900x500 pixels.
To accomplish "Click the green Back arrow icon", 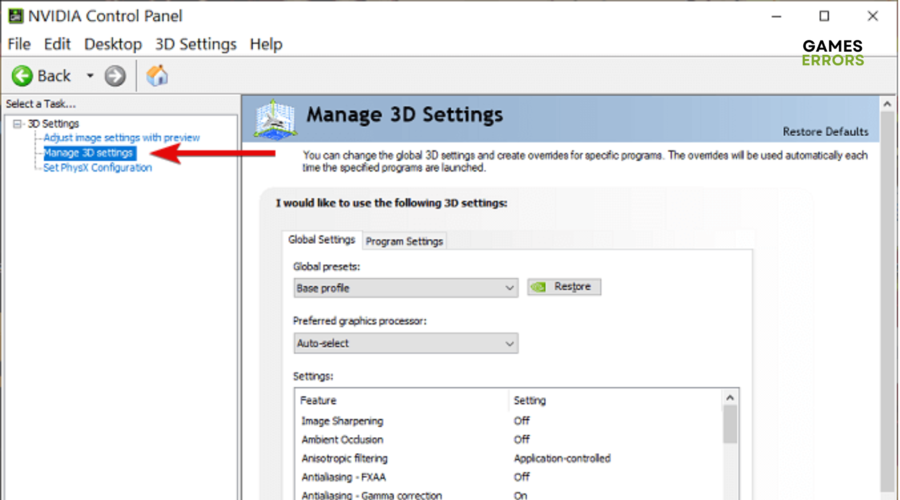I will [x=22, y=76].
